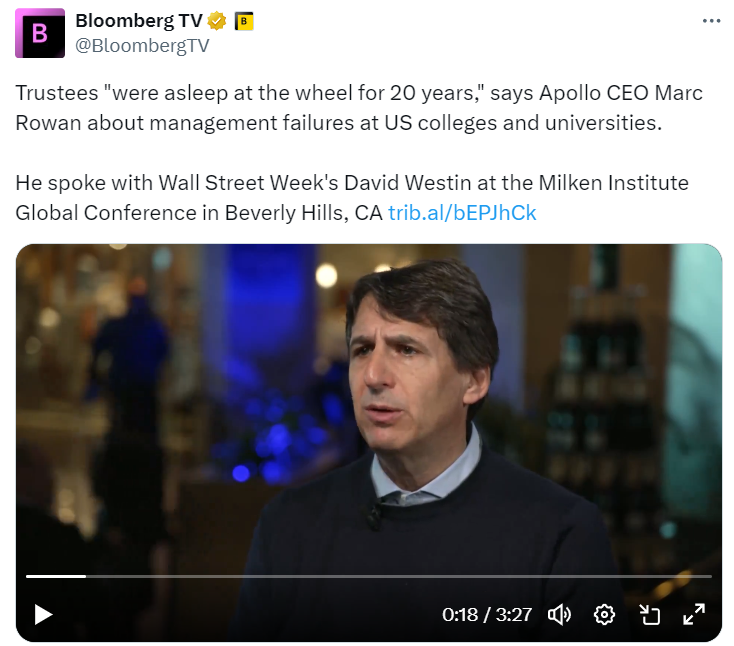Expand the video to fullscreen
The width and height of the screenshot is (734, 646).
coord(694,614)
